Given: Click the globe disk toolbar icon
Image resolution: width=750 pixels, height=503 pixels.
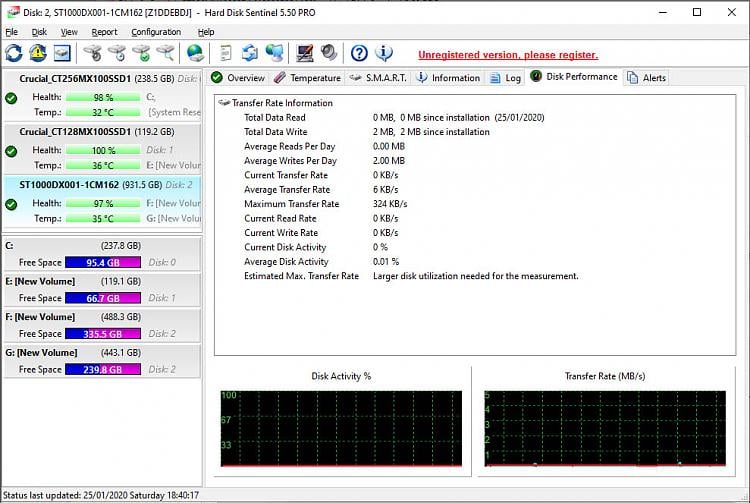Looking at the screenshot, I should [x=196, y=53].
